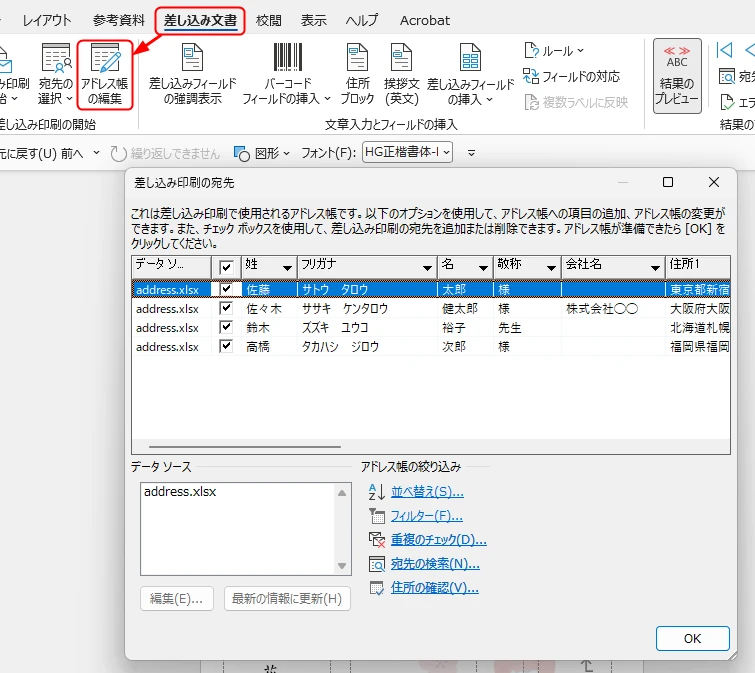Open ルール rules menu
Image resolution: width=755 pixels, height=673 pixels.
pos(554,51)
